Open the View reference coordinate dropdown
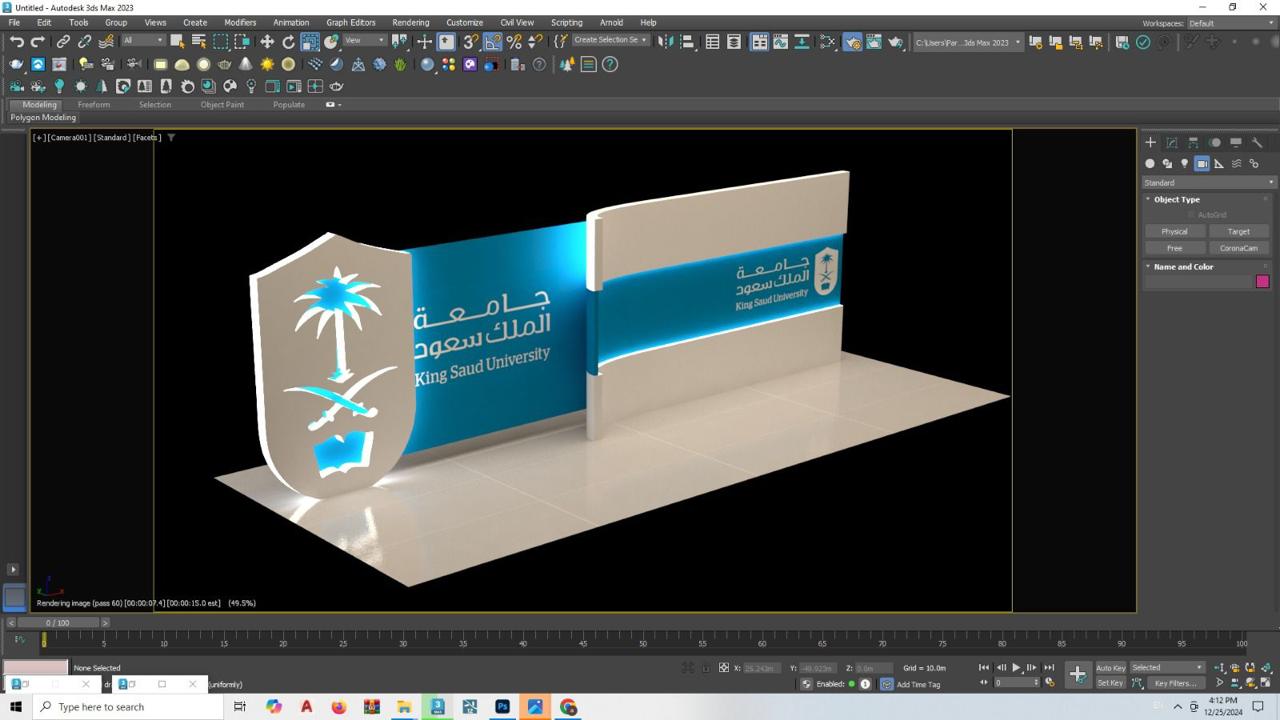This screenshot has width=1280, height=720. [365, 41]
